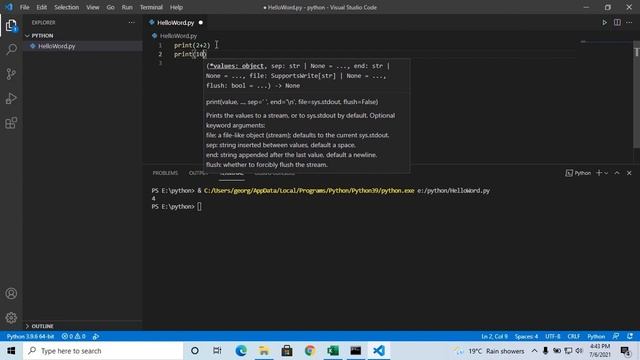640x360 pixels.
Task: Open the Accounts menu icon
Action: pos(11,293)
